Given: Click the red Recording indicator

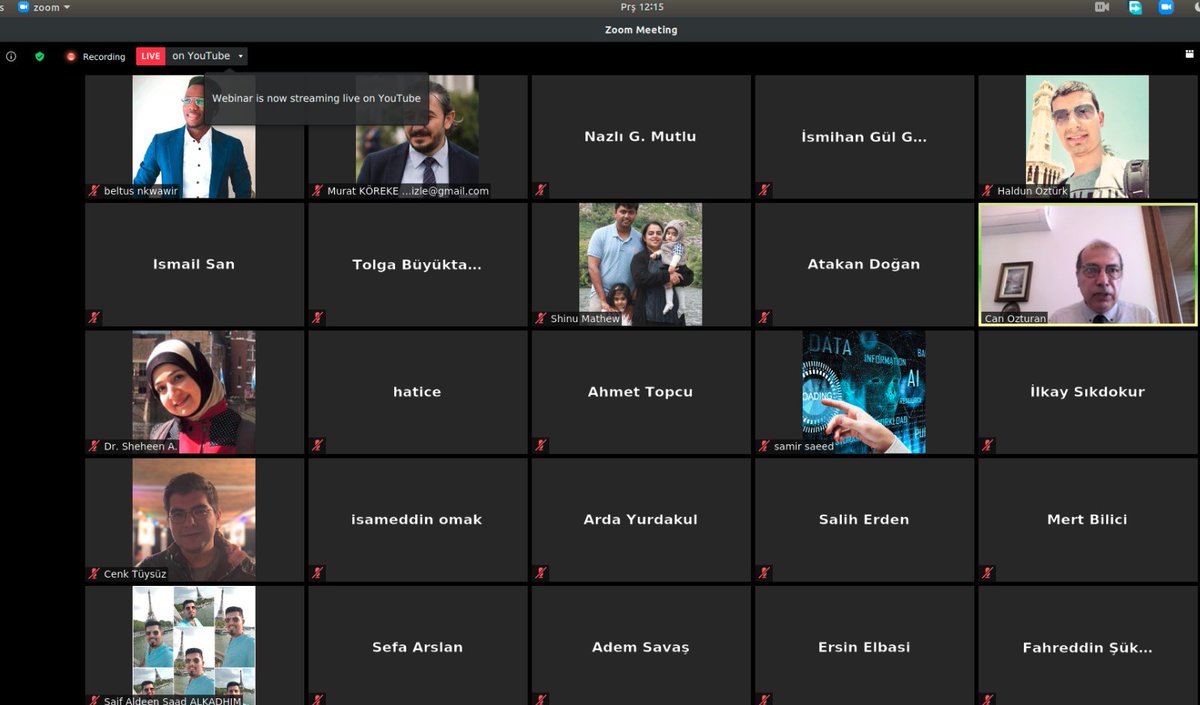Looking at the screenshot, I should (x=96, y=57).
